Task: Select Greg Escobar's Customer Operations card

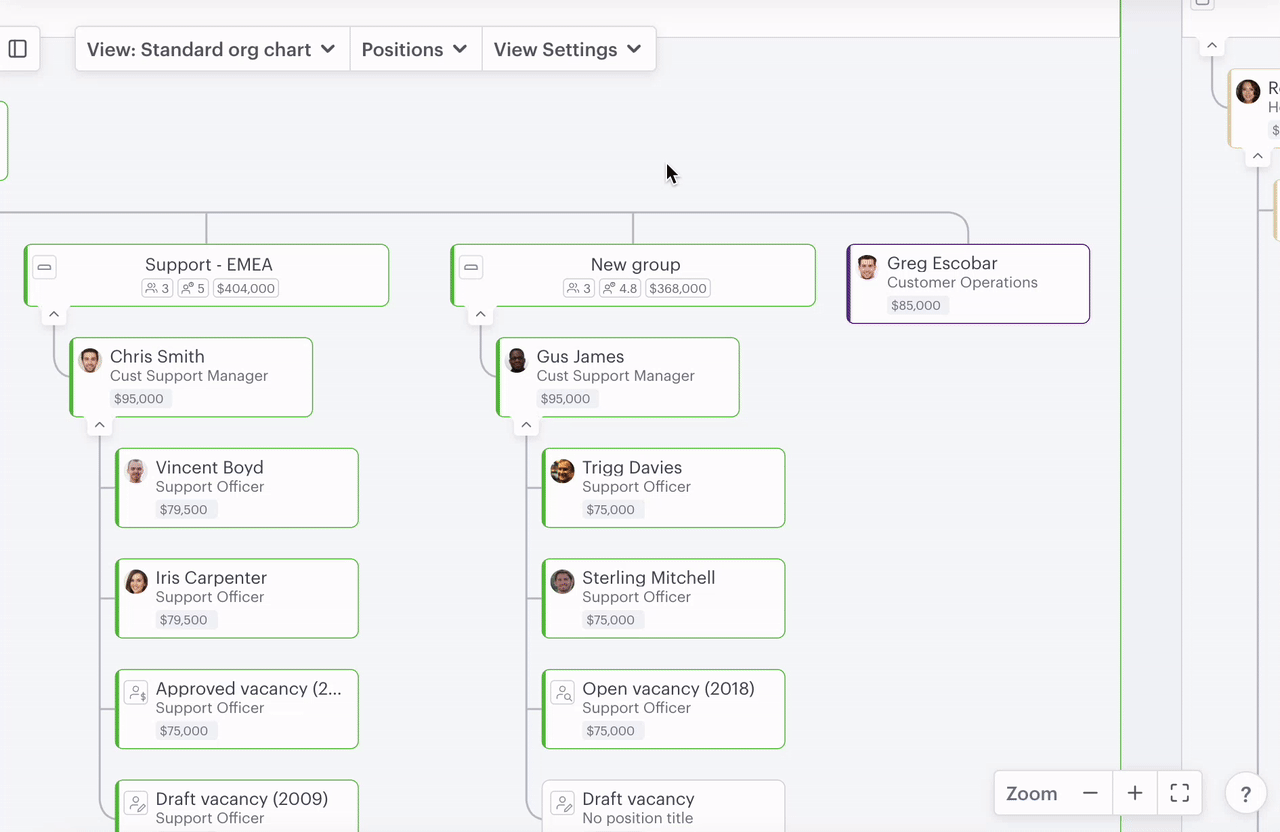Action: (x=967, y=283)
